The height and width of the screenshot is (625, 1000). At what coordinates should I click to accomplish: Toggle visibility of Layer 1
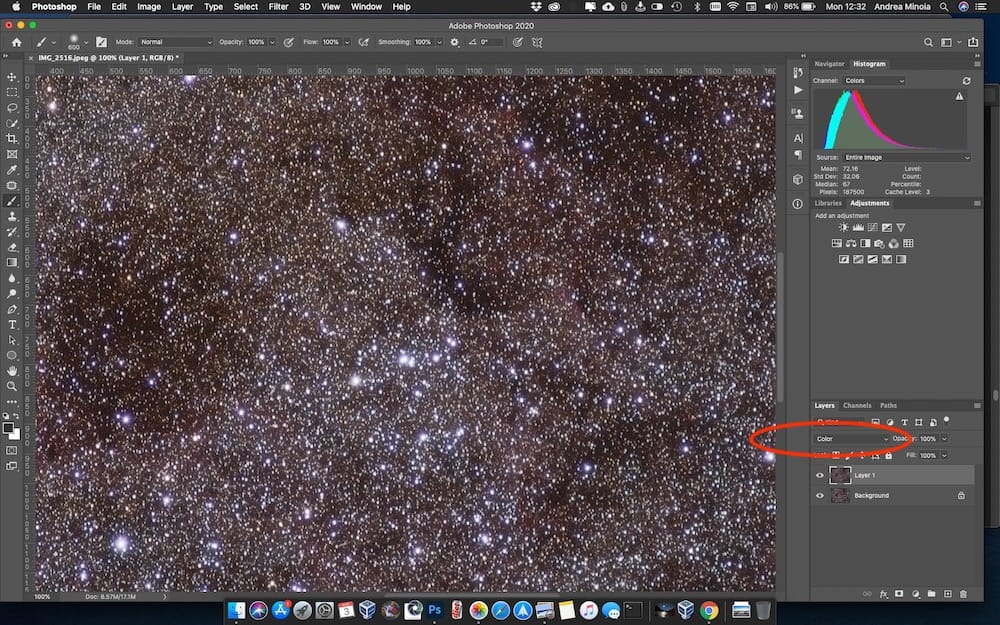click(820, 476)
